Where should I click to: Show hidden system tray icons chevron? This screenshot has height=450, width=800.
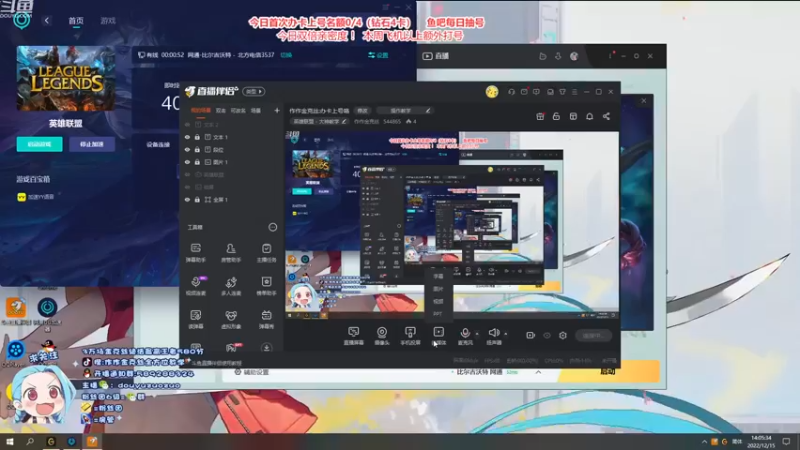point(704,442)
